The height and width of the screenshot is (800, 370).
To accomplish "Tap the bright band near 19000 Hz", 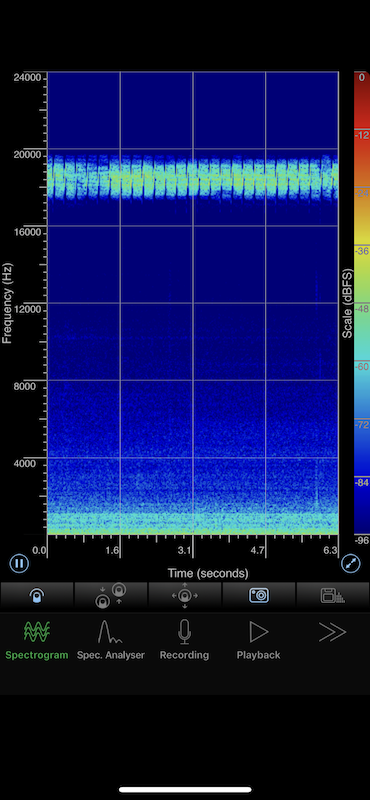I will click(192, 177).
